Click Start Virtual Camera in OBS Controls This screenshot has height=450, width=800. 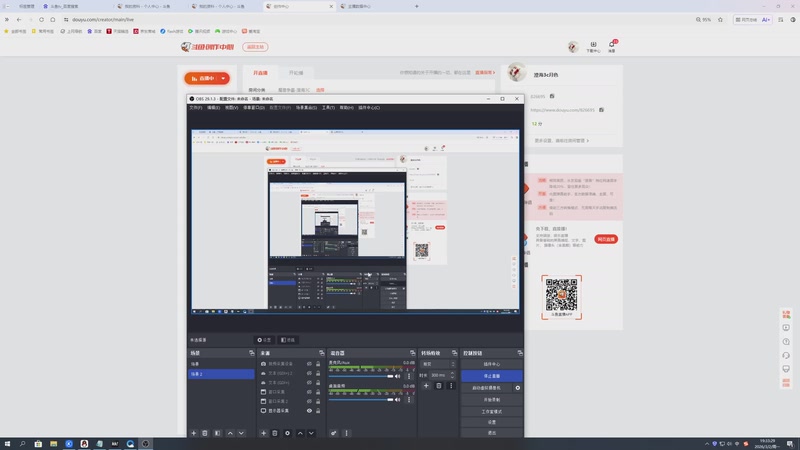(x=486, y=388)
